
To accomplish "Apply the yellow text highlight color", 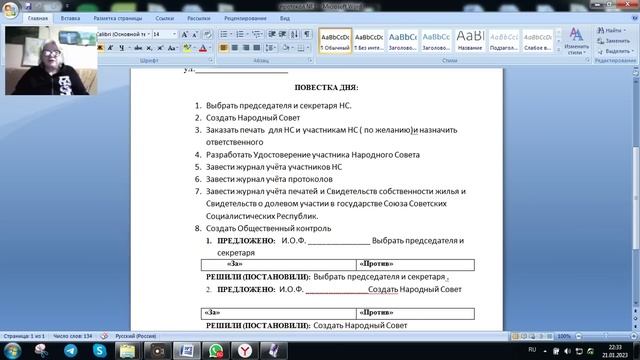I will click(187, 48).
